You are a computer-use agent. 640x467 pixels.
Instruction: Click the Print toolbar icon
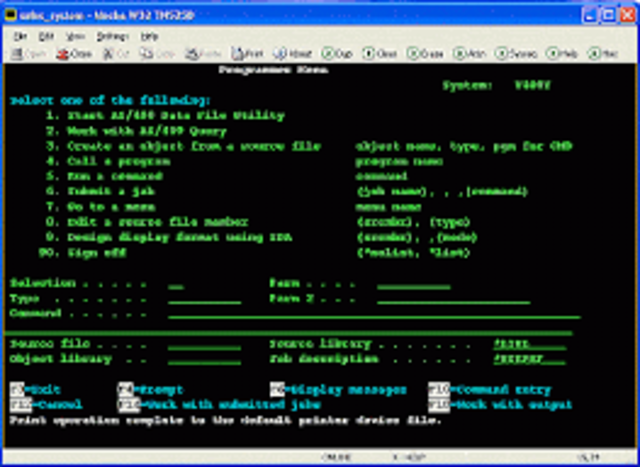coord(247,53)
